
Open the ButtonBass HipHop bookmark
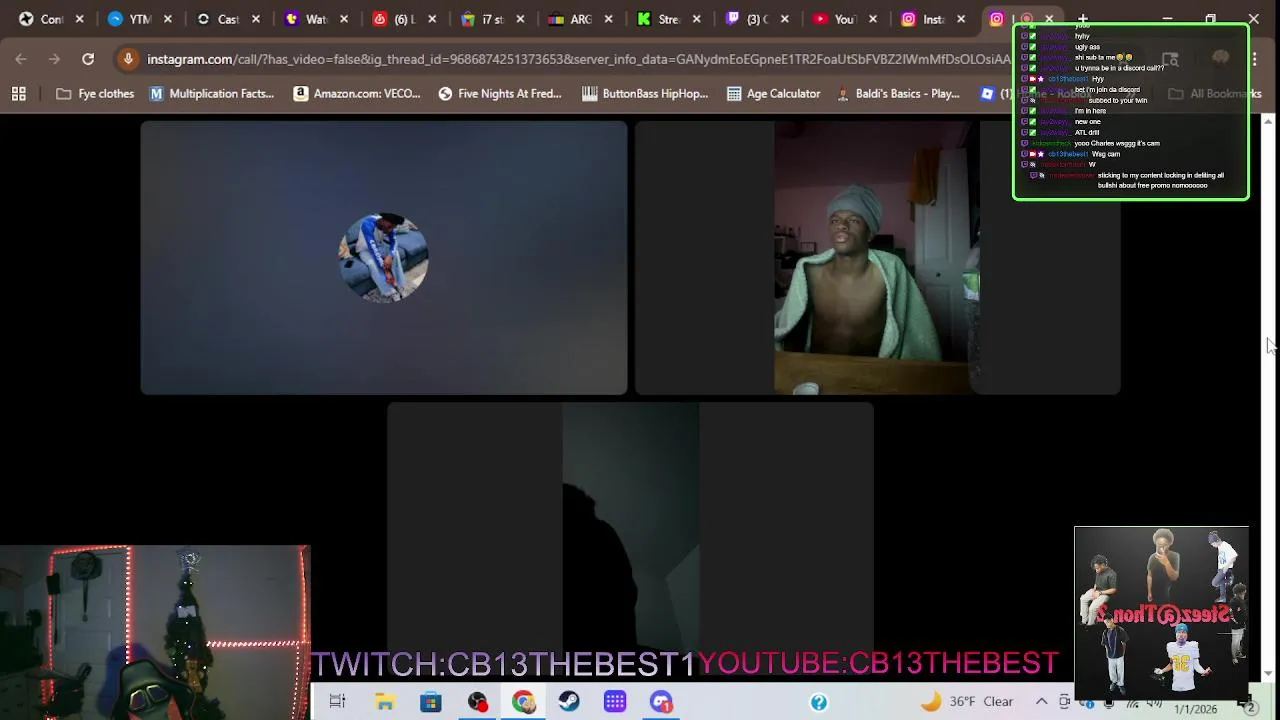[x=644, y=93]
